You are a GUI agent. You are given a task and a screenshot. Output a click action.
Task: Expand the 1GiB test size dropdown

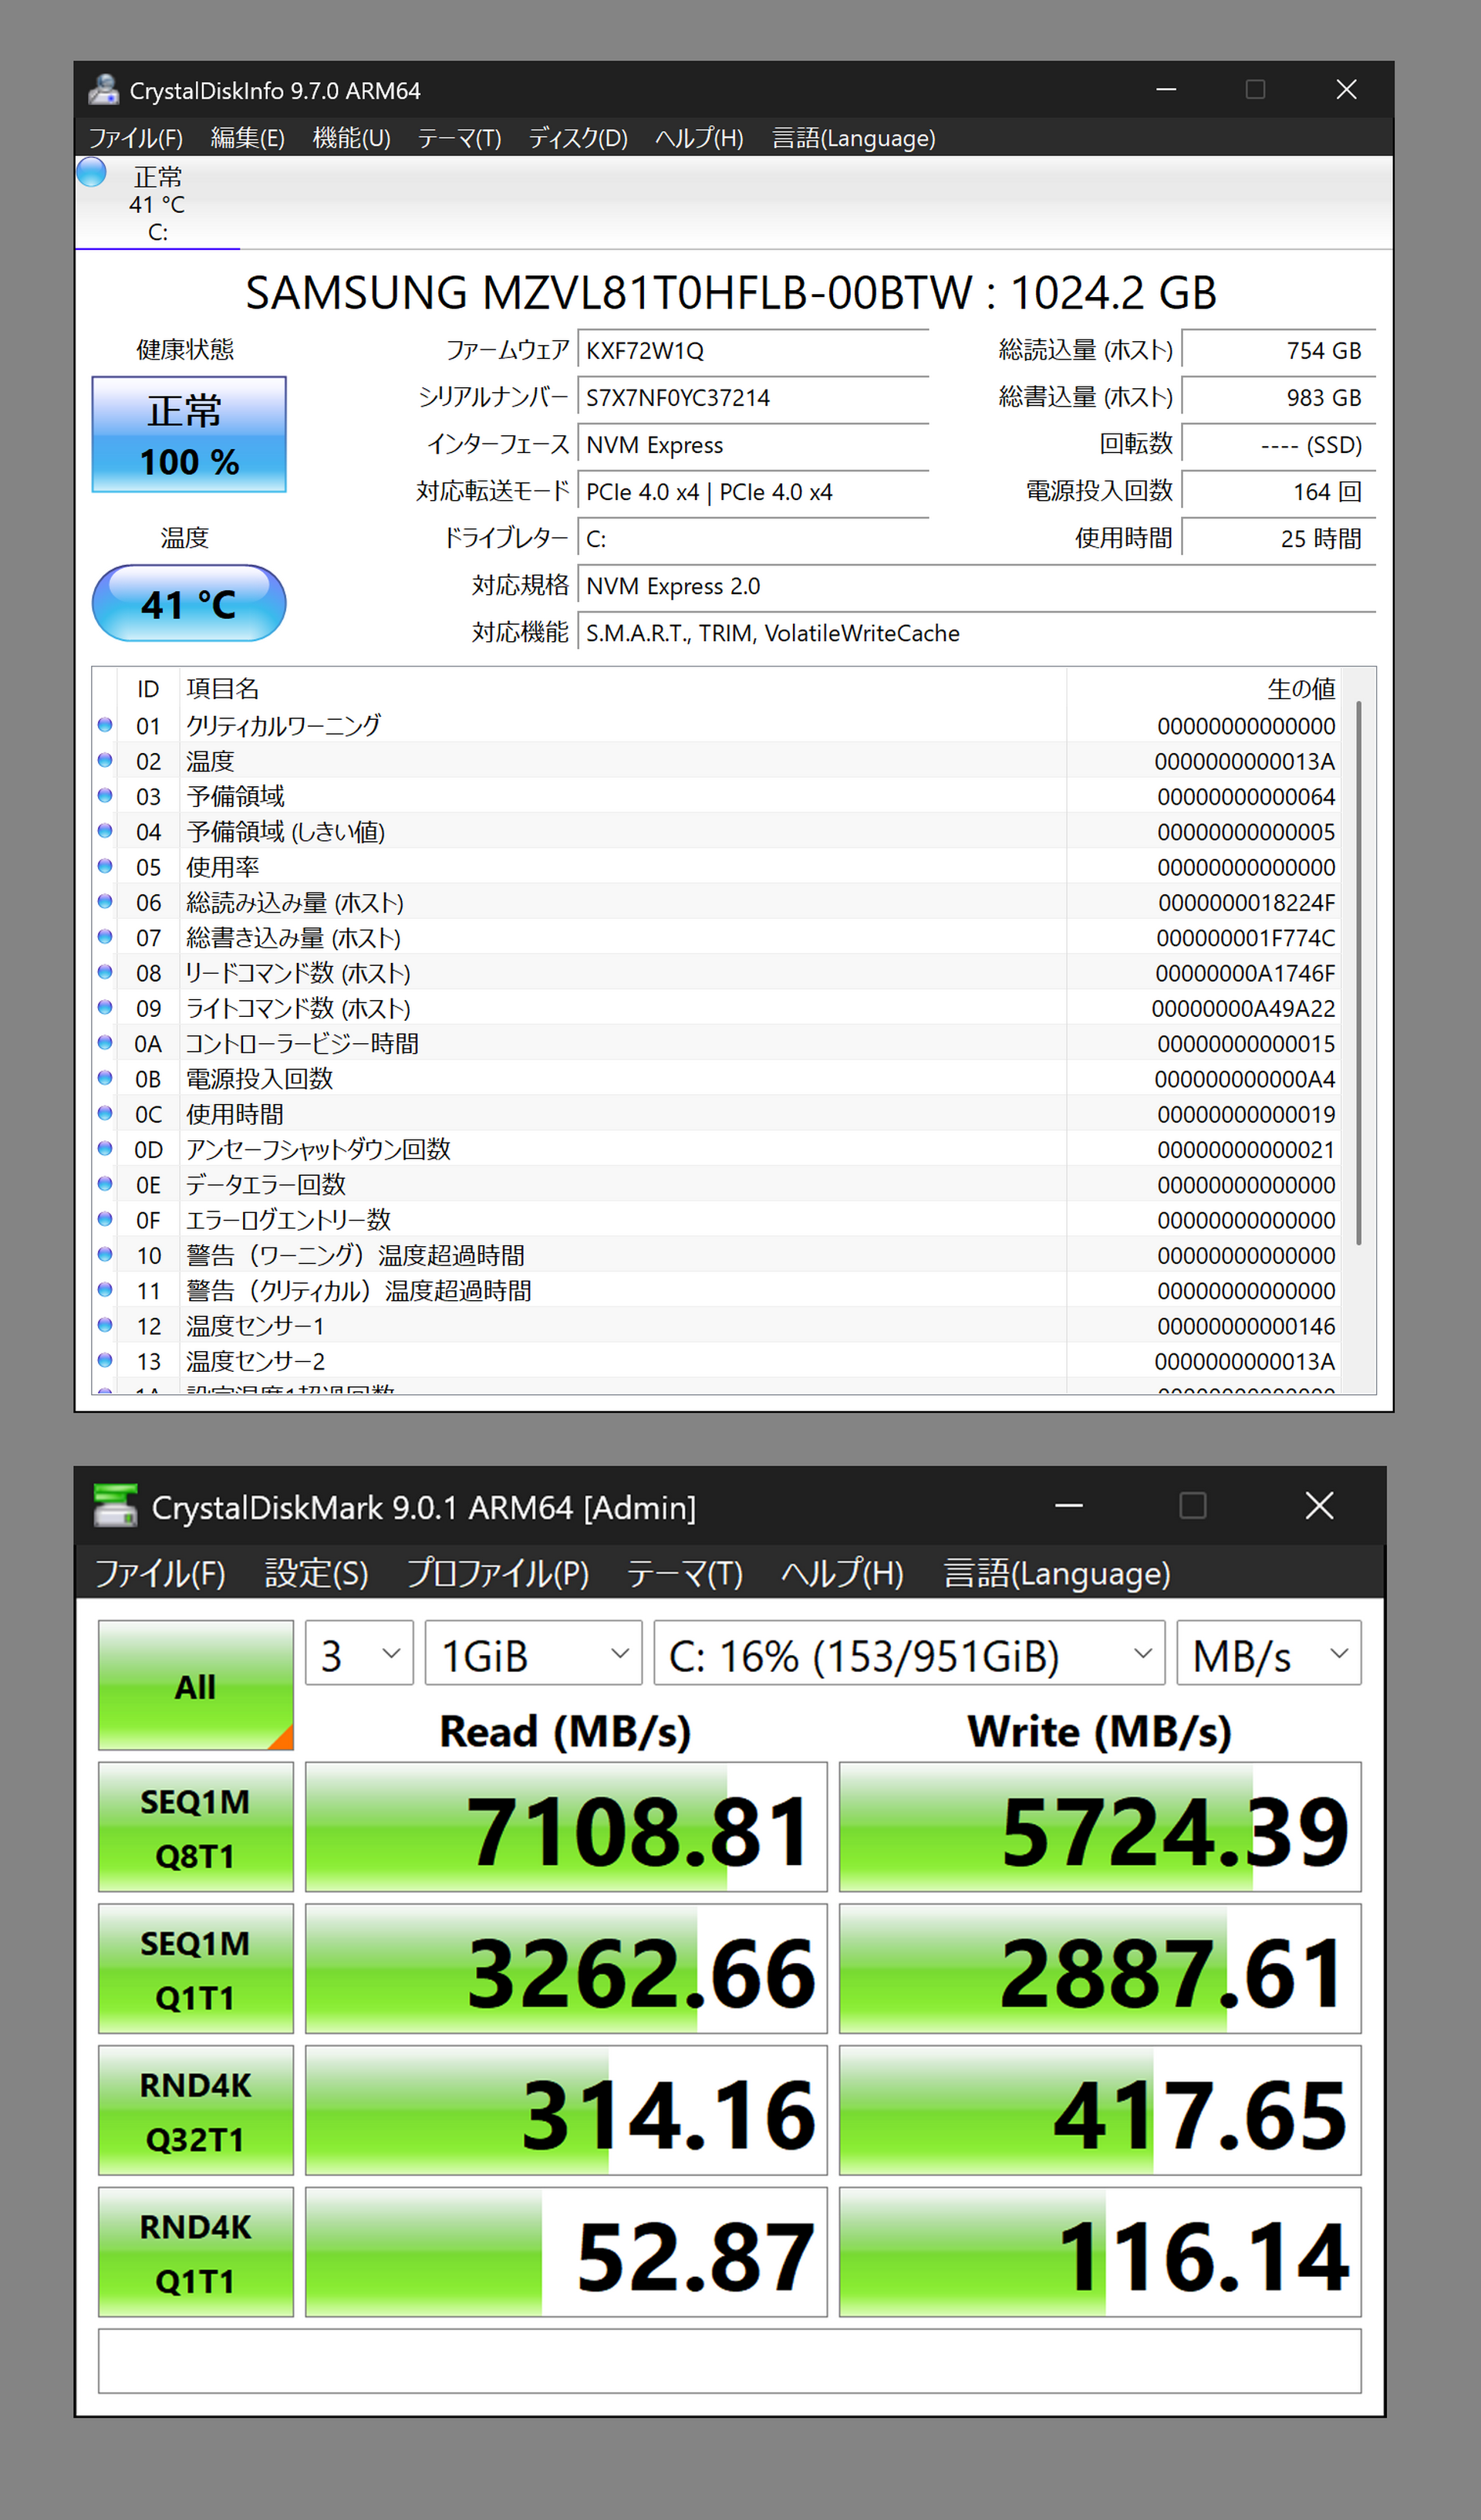533,1655
